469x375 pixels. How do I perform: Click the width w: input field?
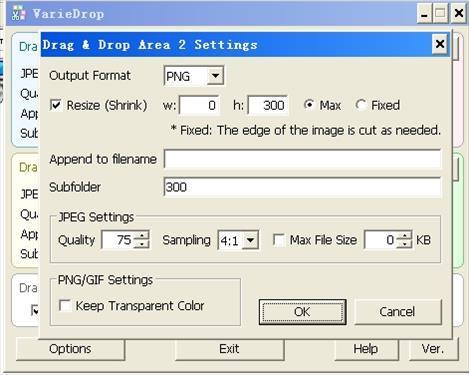pos(199,105)
